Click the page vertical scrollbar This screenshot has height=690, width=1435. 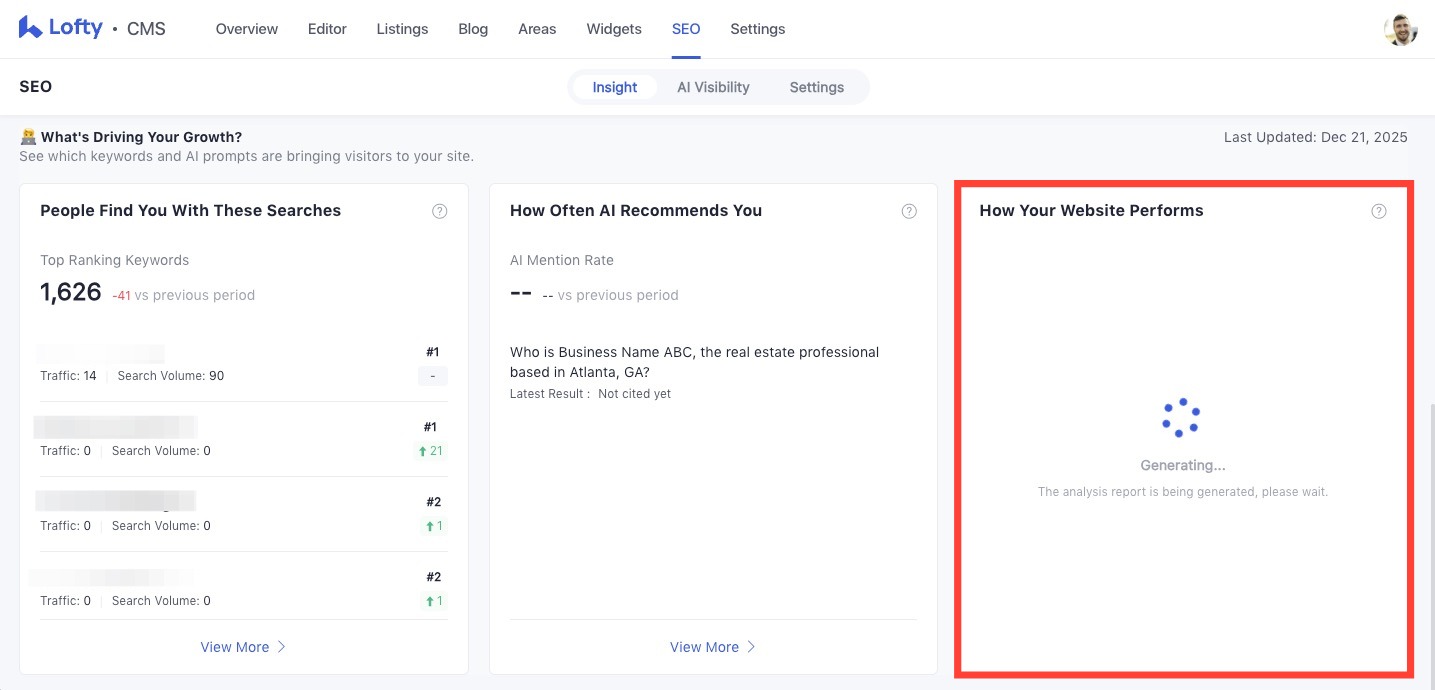1429,540
